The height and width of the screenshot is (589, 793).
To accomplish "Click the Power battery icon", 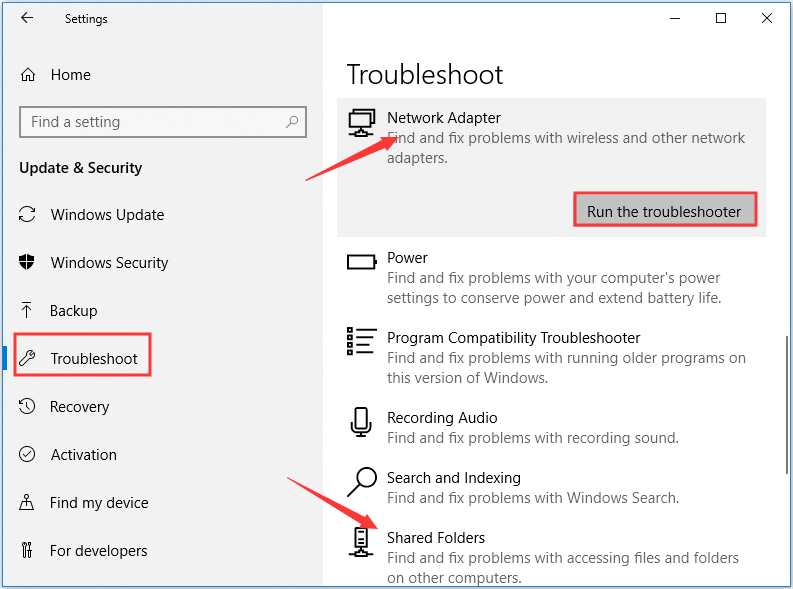I will (362, 262).
